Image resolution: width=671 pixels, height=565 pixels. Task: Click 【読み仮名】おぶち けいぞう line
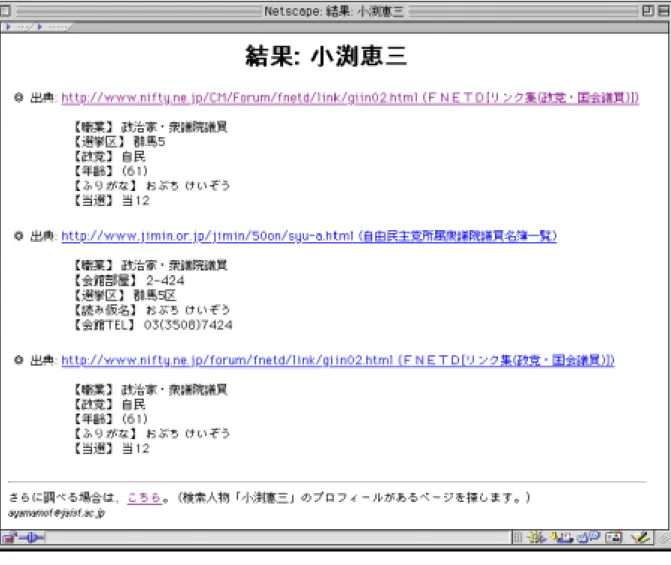tap(152, 309)
